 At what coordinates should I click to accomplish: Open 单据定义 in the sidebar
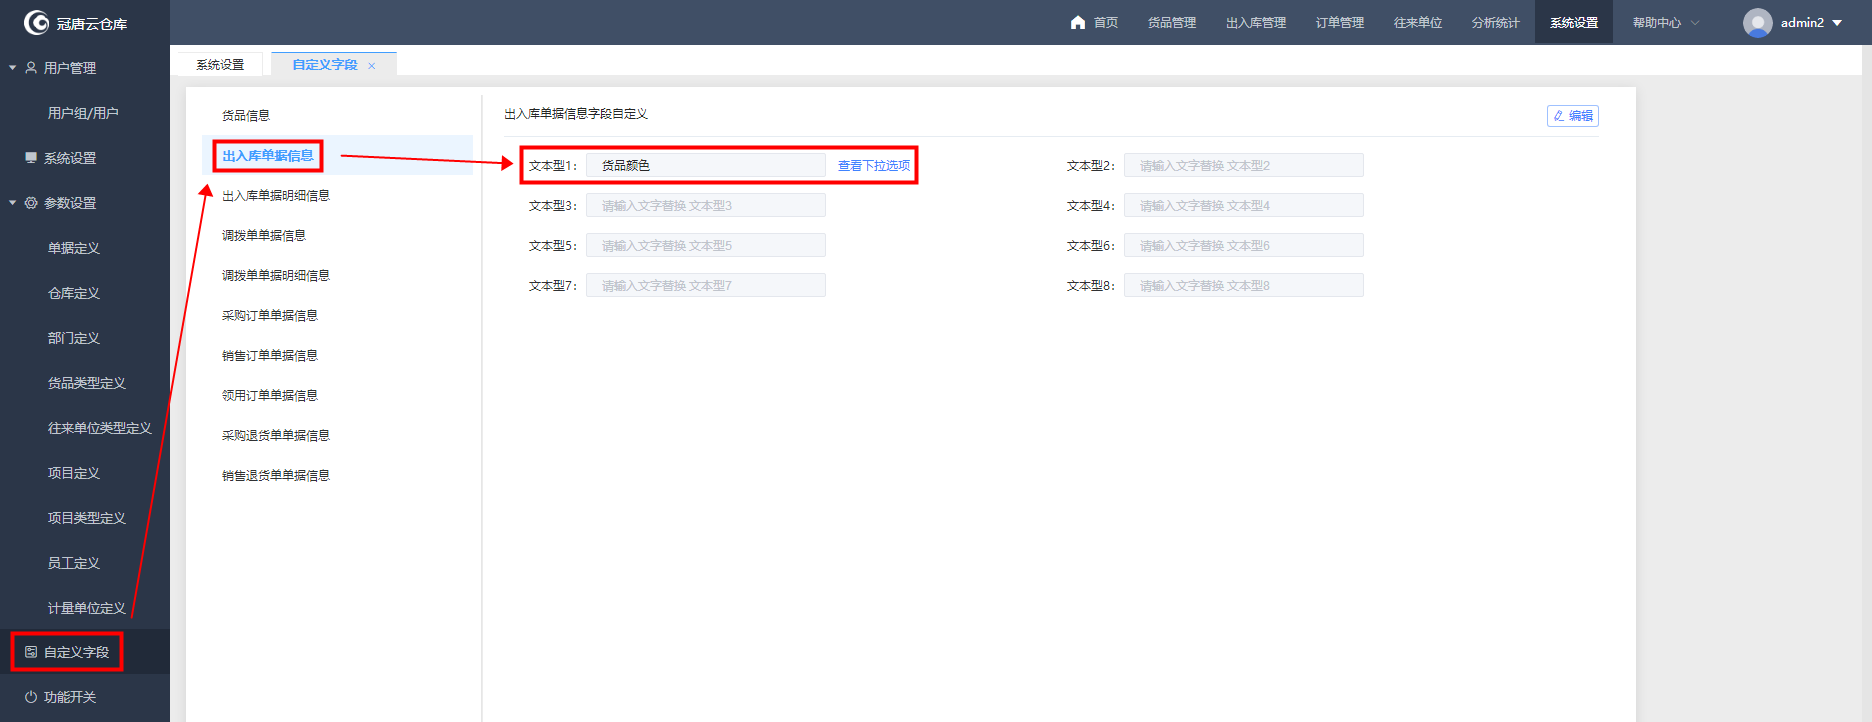74,248
